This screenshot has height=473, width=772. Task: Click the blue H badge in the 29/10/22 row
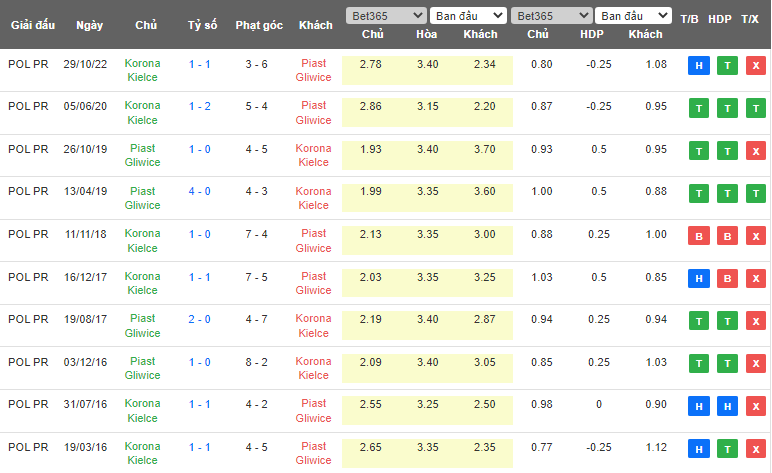click(698, 66)
